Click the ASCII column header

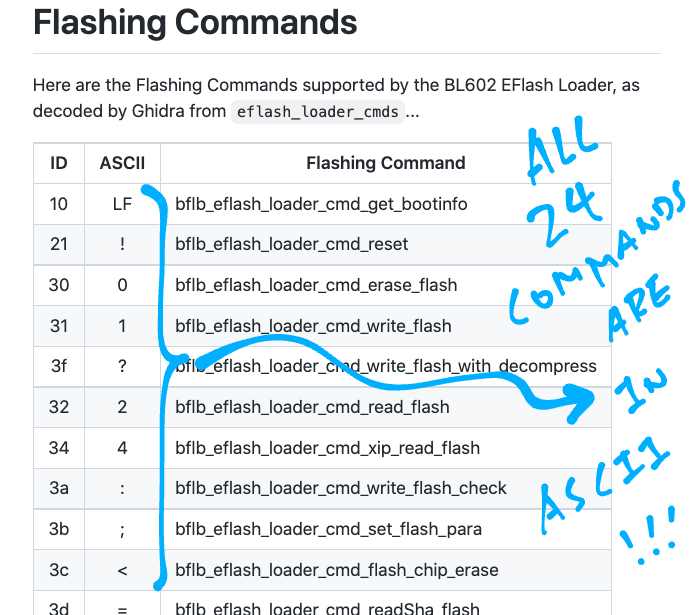[x=122, y=163]
